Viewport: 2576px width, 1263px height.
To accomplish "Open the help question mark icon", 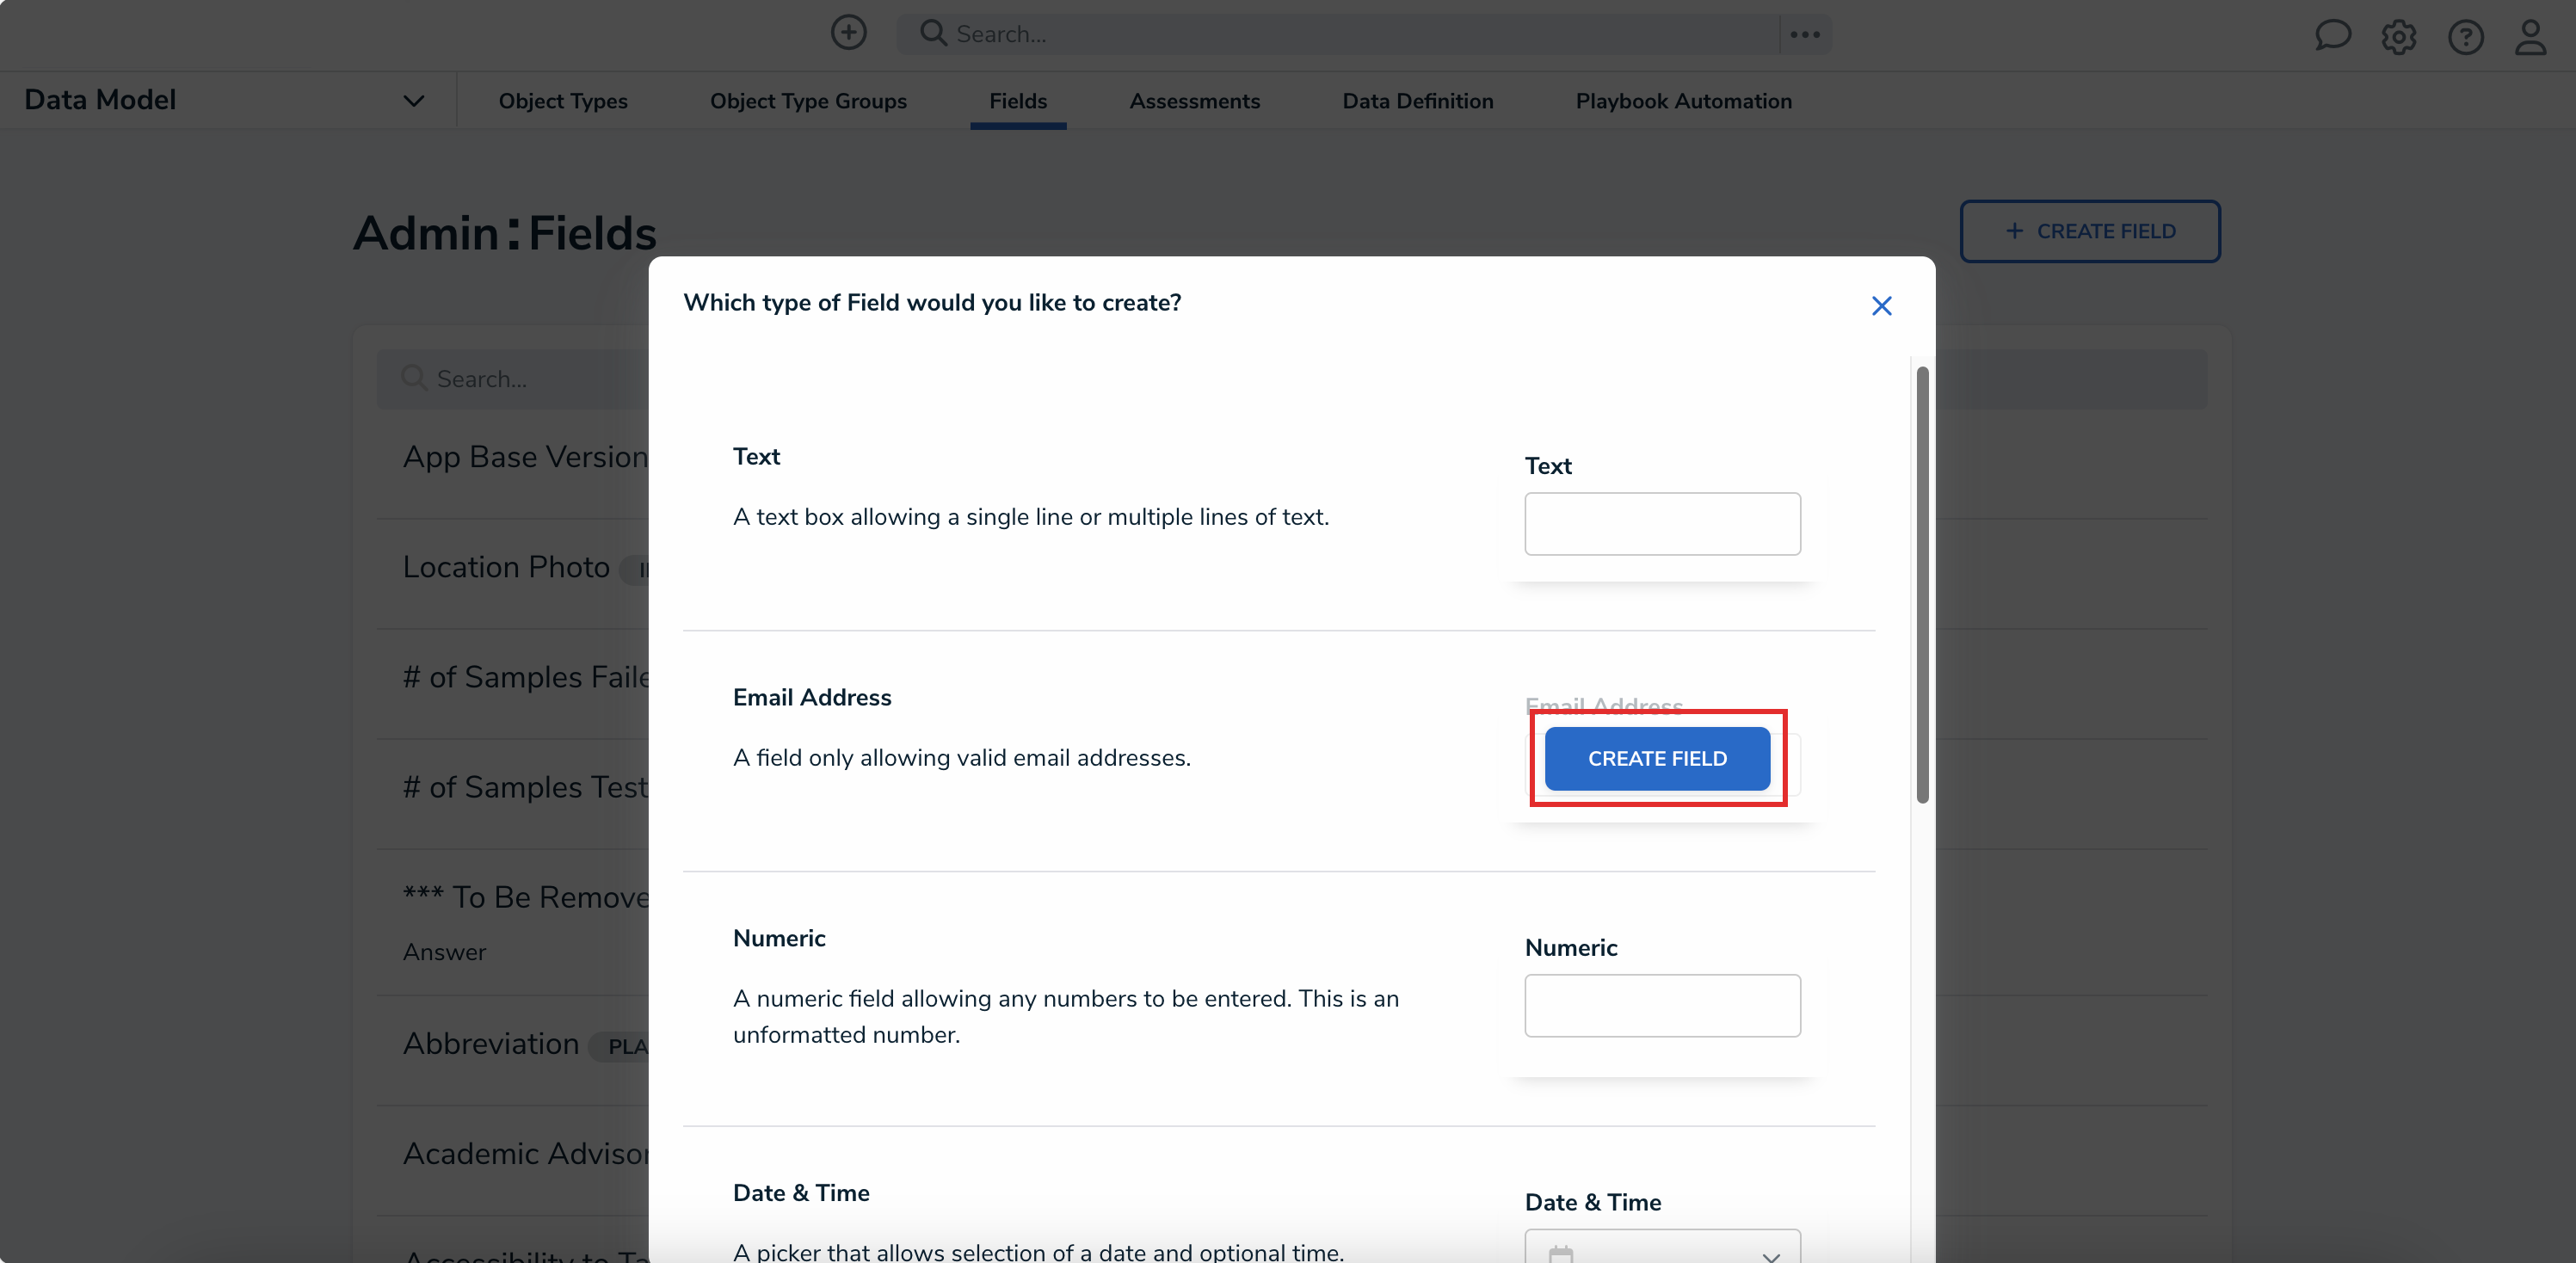I will click(2465, 36).
